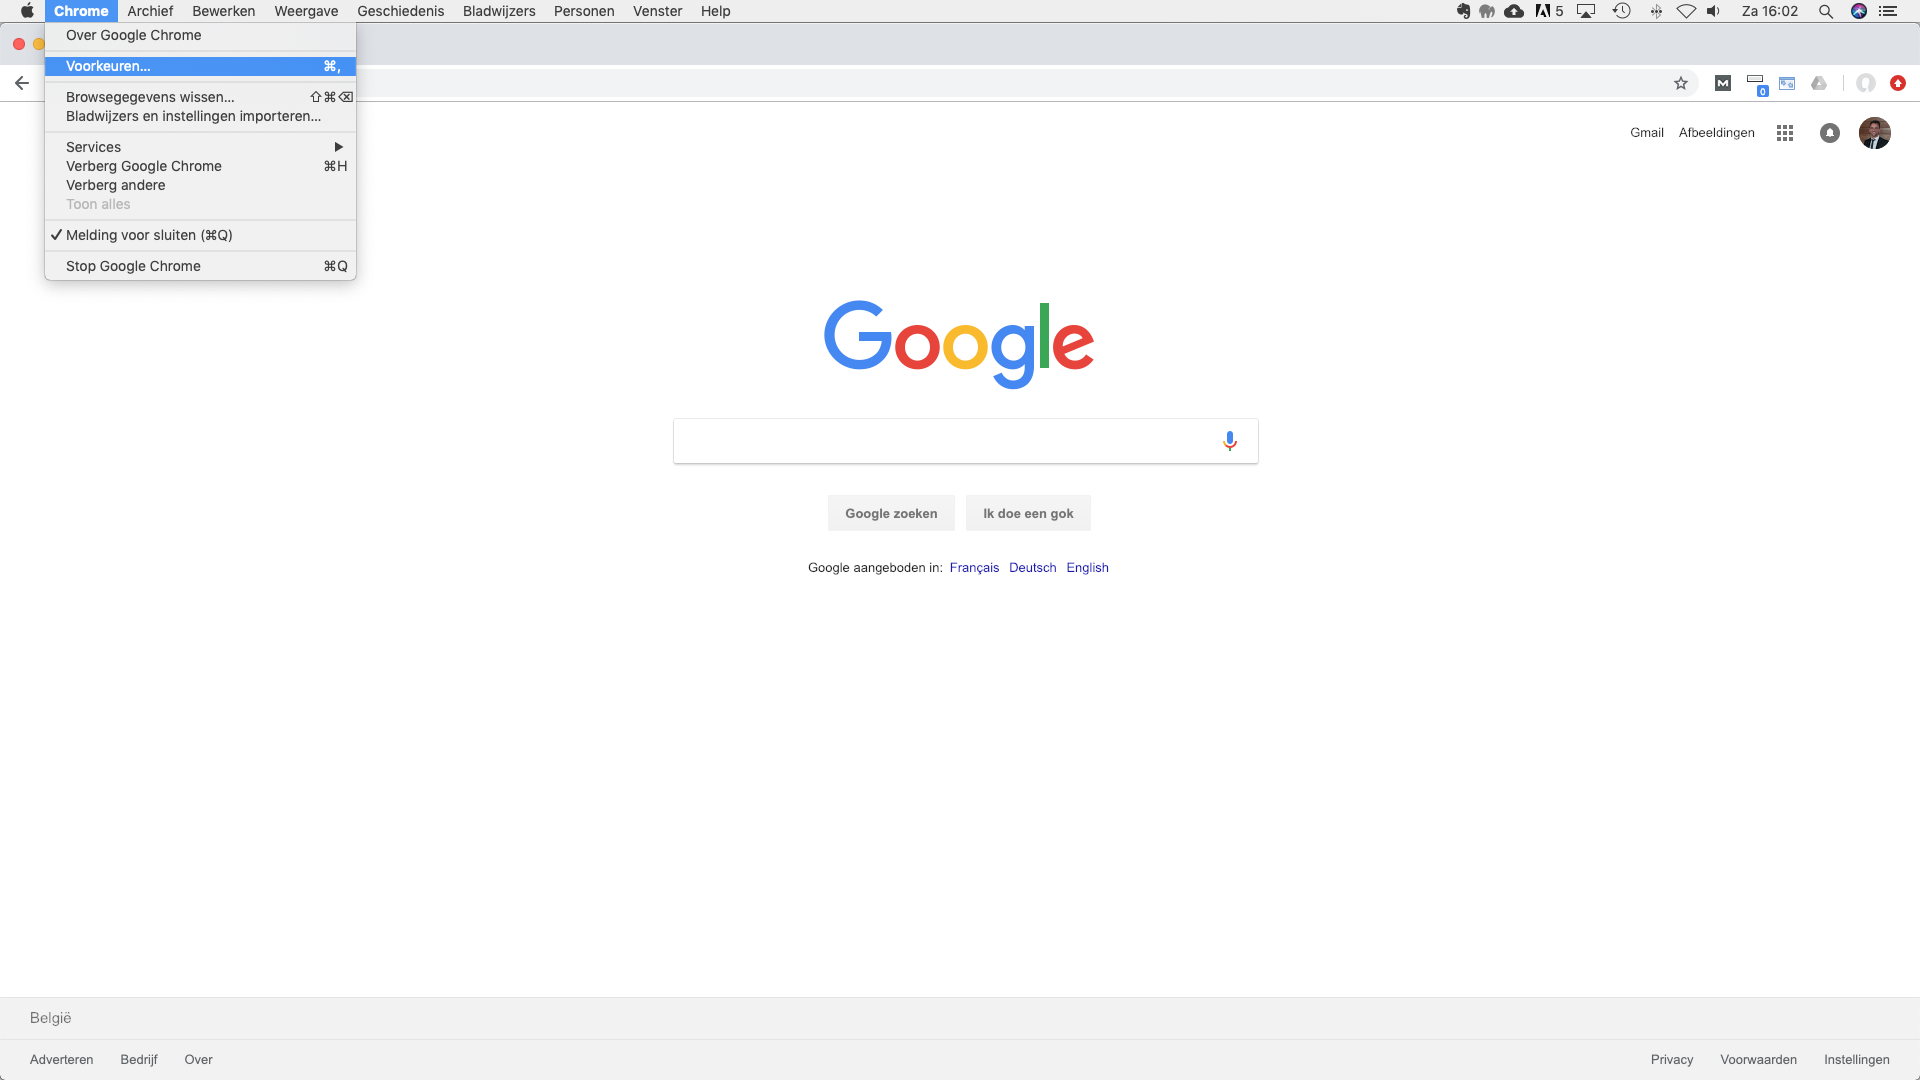Click the Google logo
The height and width of the screenshot is (1080, 1920).
pyautogui.click(x=959, y=343)
